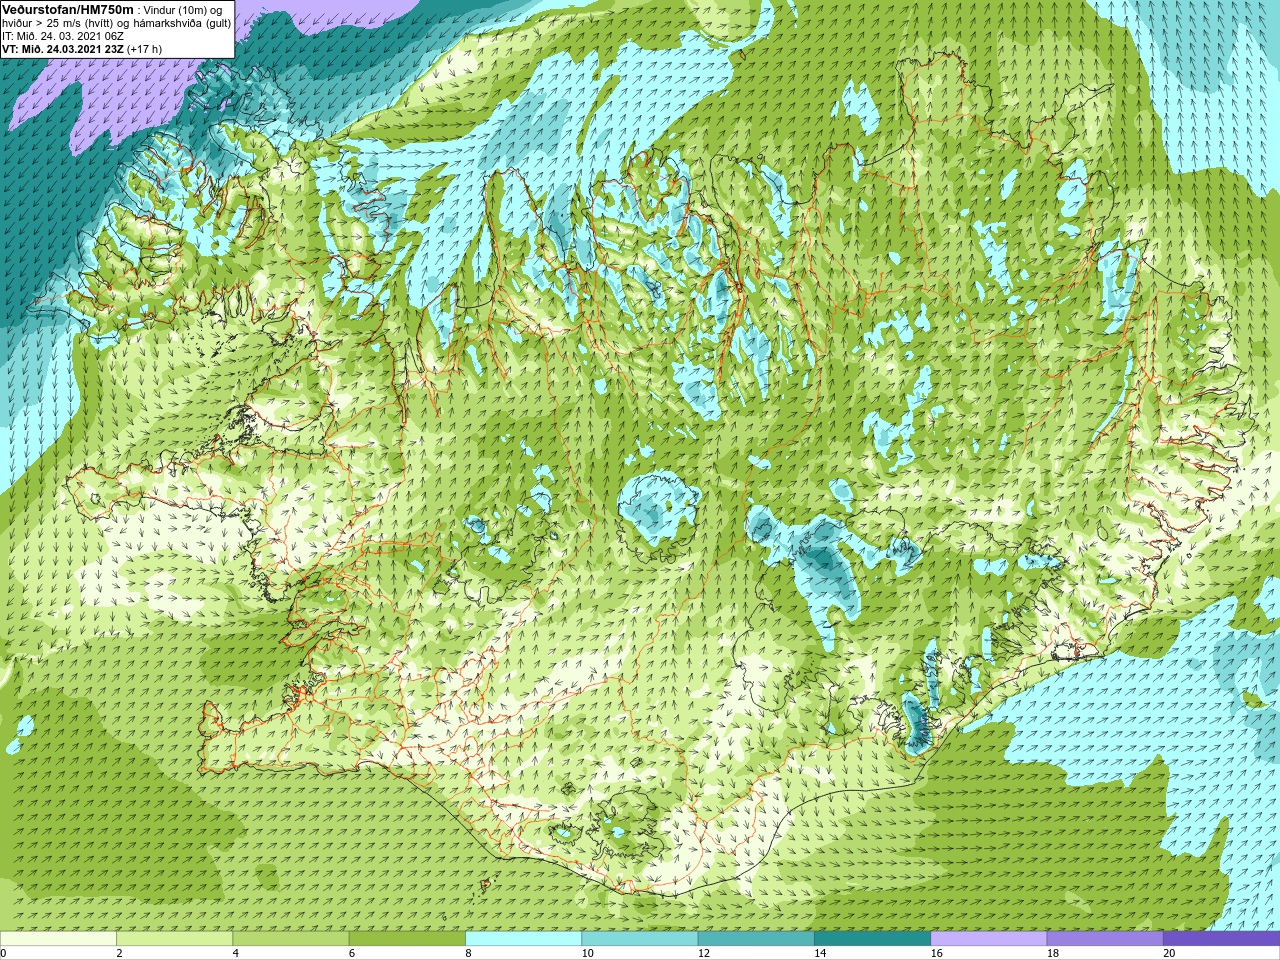This screenshot has height=960, width=1280.
Task: Click the '18' scale label
Action: click(1053, 953)
